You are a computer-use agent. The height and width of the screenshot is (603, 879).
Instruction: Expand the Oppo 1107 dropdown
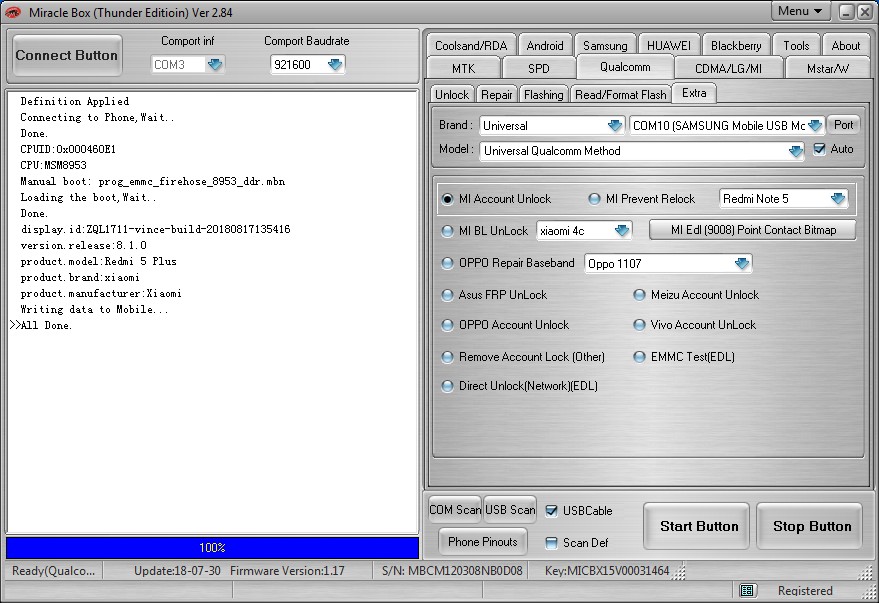742,263
